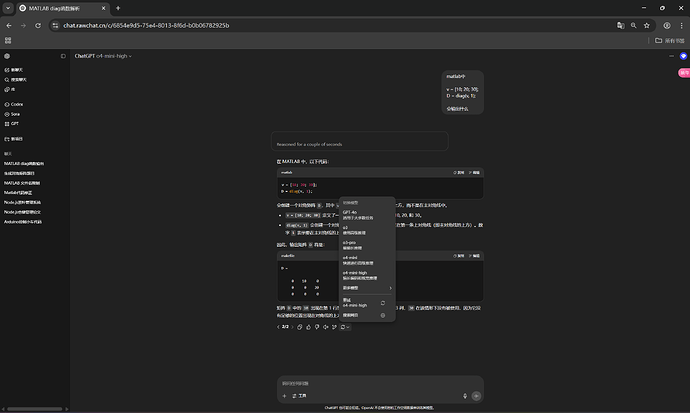
Task: Select o3-pro in the model switch menu
Action: [367, 245]
